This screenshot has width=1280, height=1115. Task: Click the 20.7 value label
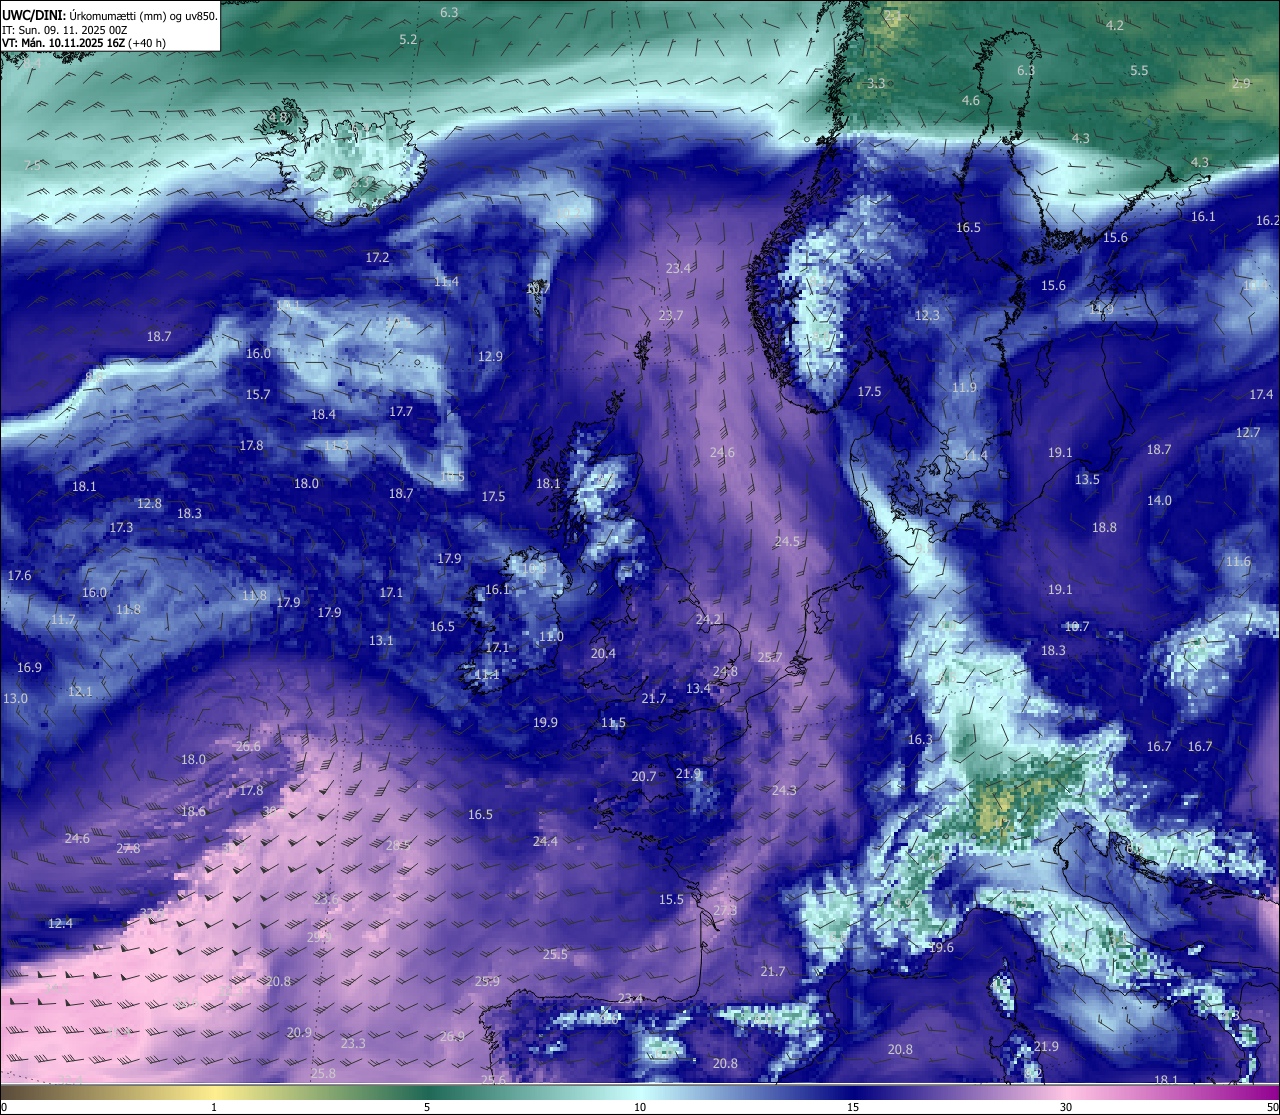click(x=644, y=776)
